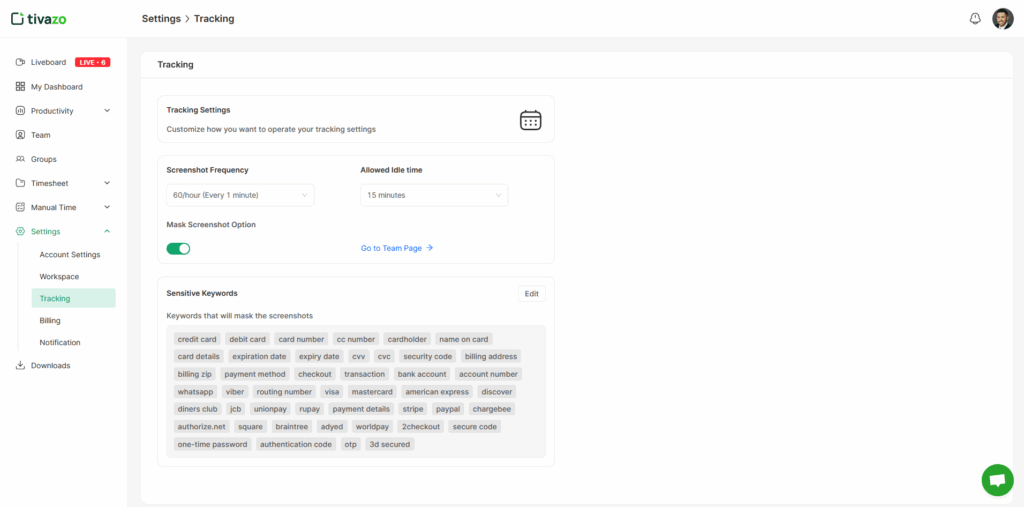This screenshot has height=507, width=1024.
Task: Click the 'authorize.net' keyword tag
Action: click(x=202, y=427)
